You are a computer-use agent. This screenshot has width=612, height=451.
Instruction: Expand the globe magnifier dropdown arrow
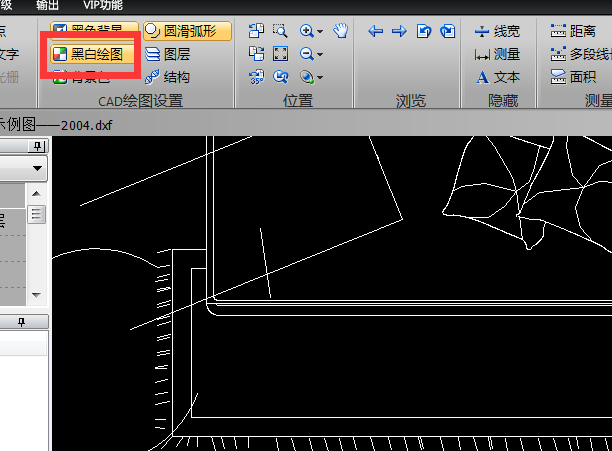point(320,78)
